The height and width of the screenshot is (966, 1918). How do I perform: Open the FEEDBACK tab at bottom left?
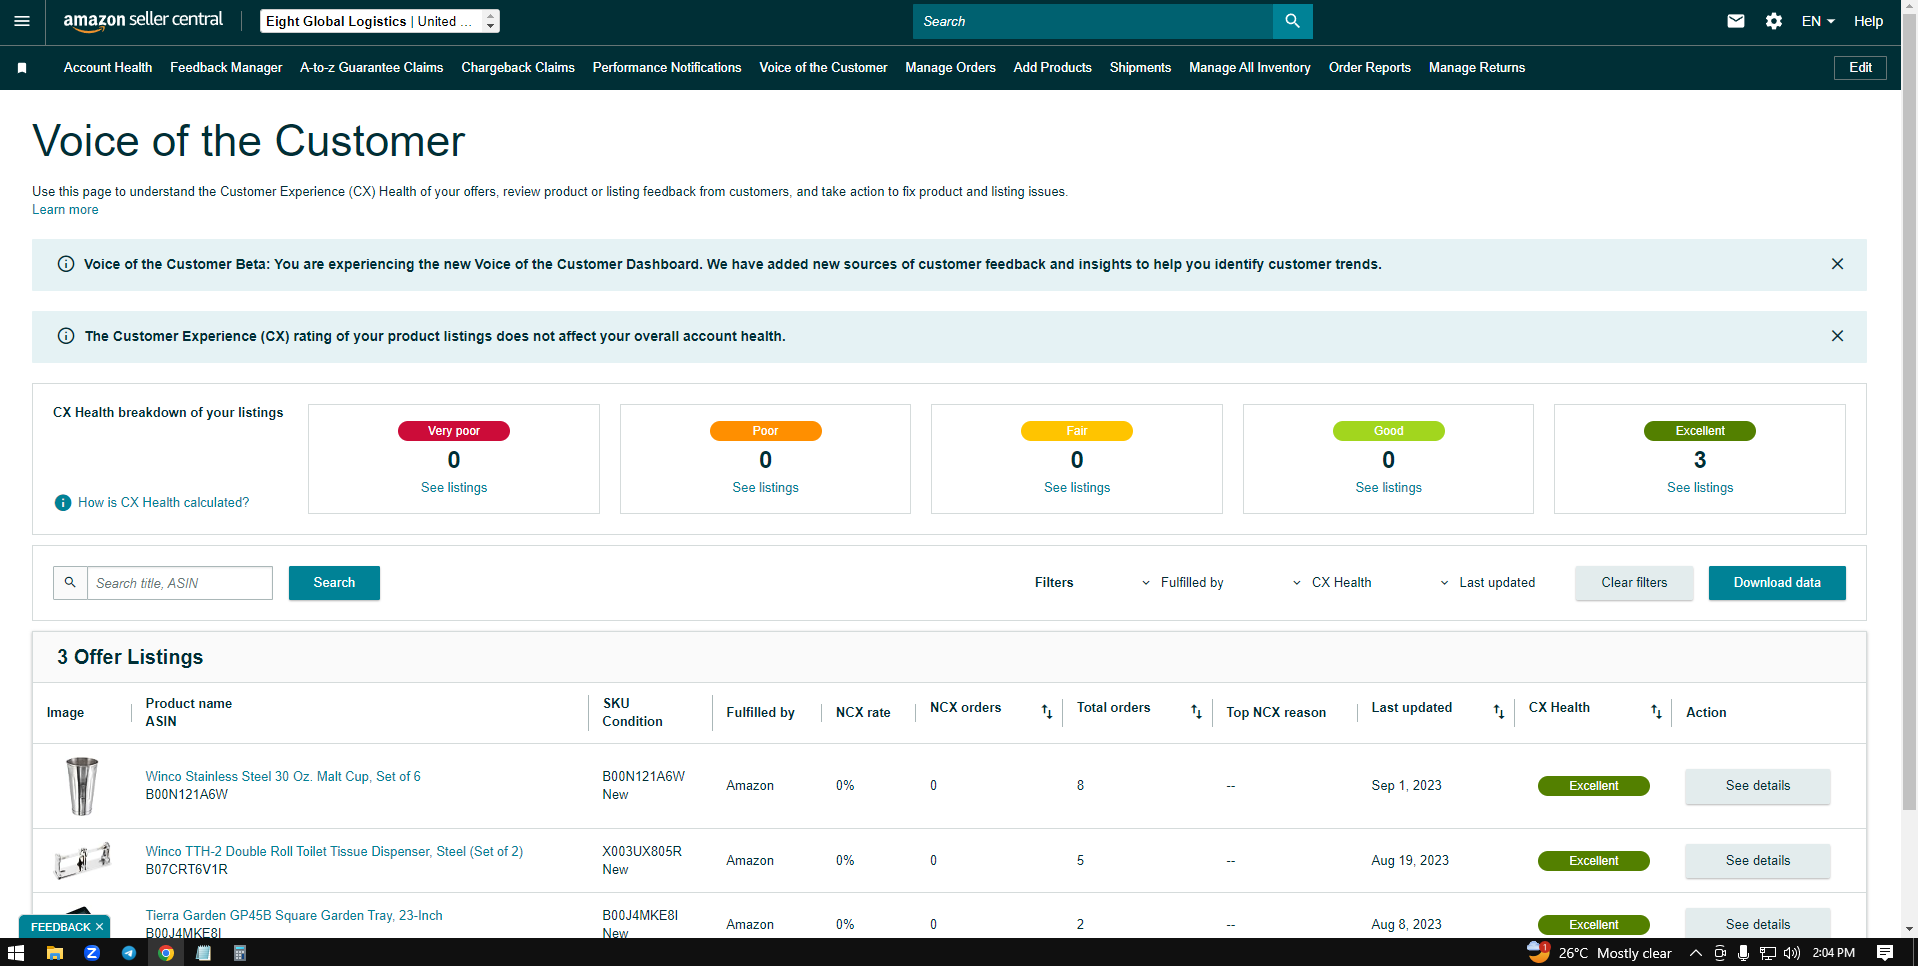(x=61, y=927)
